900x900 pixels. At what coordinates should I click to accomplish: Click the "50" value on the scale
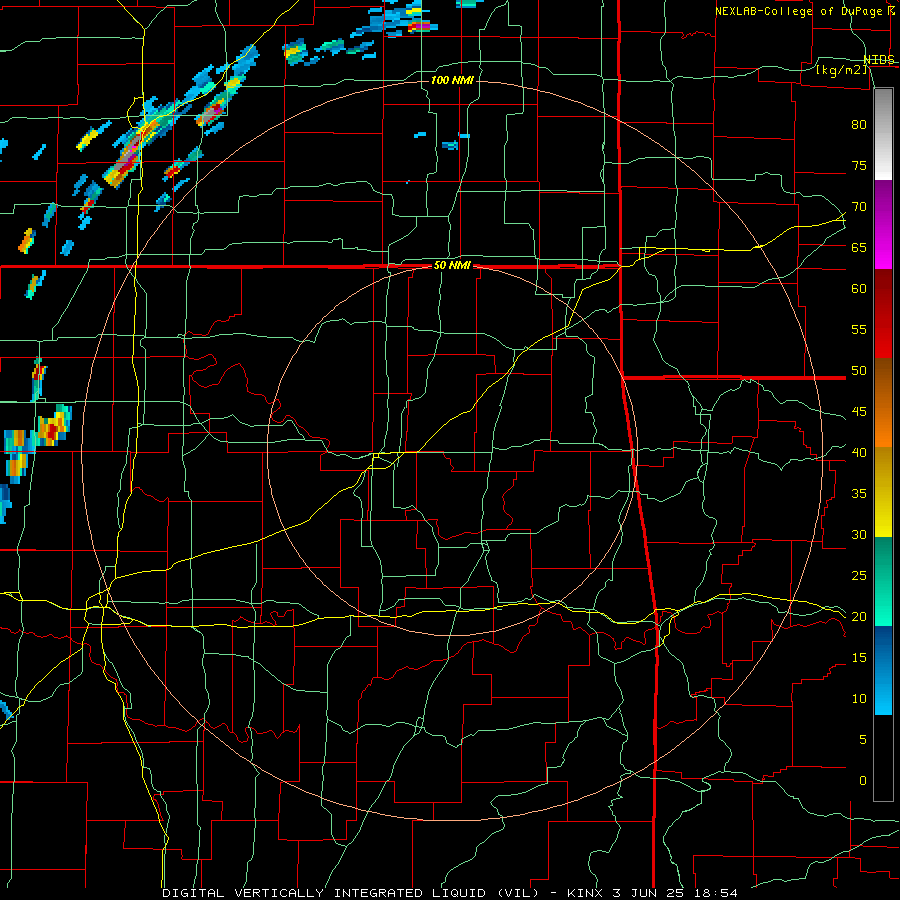point(859,371)
